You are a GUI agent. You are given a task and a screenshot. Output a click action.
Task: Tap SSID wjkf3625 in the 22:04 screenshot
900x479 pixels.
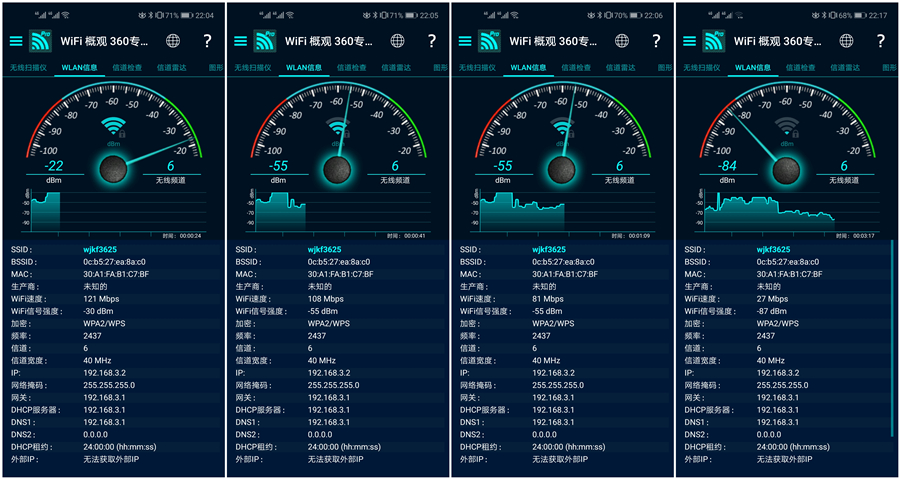[100, 250]
